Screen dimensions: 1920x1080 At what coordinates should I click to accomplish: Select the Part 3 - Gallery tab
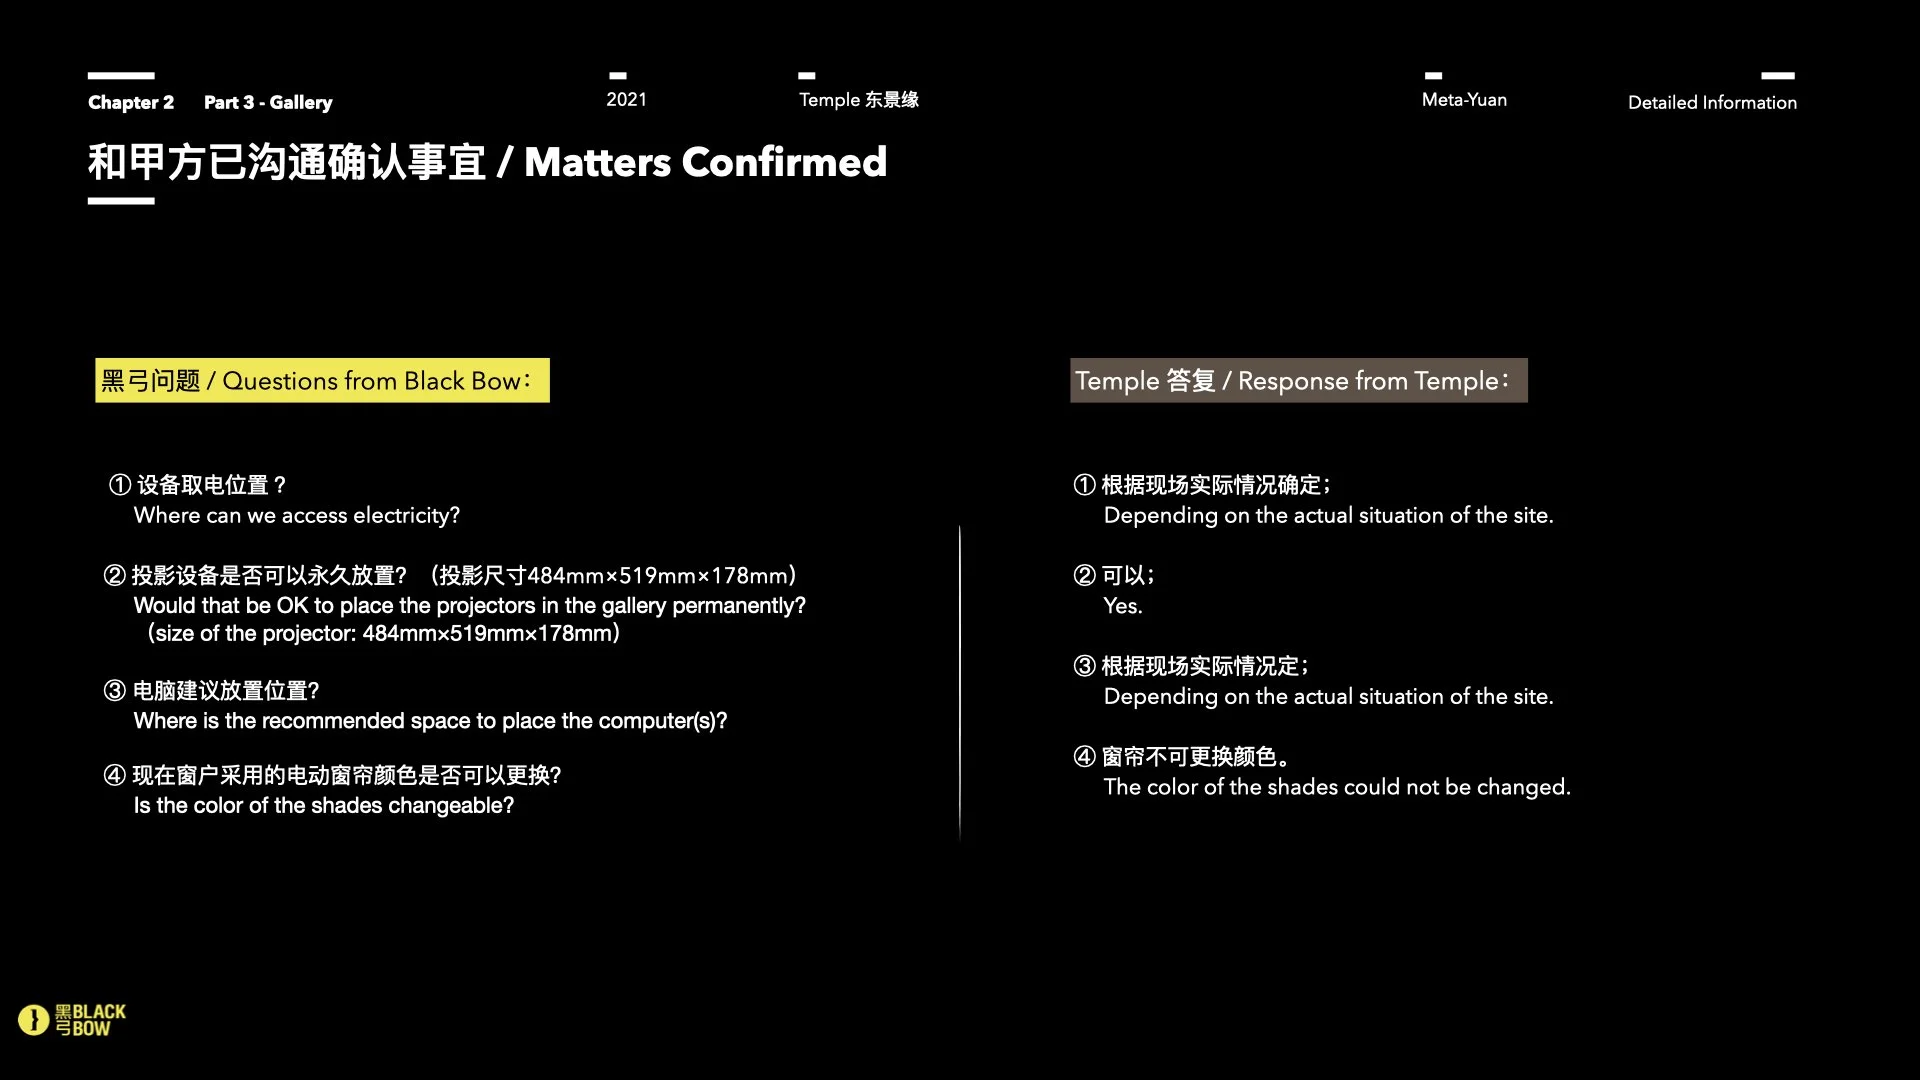click(268, 102)
